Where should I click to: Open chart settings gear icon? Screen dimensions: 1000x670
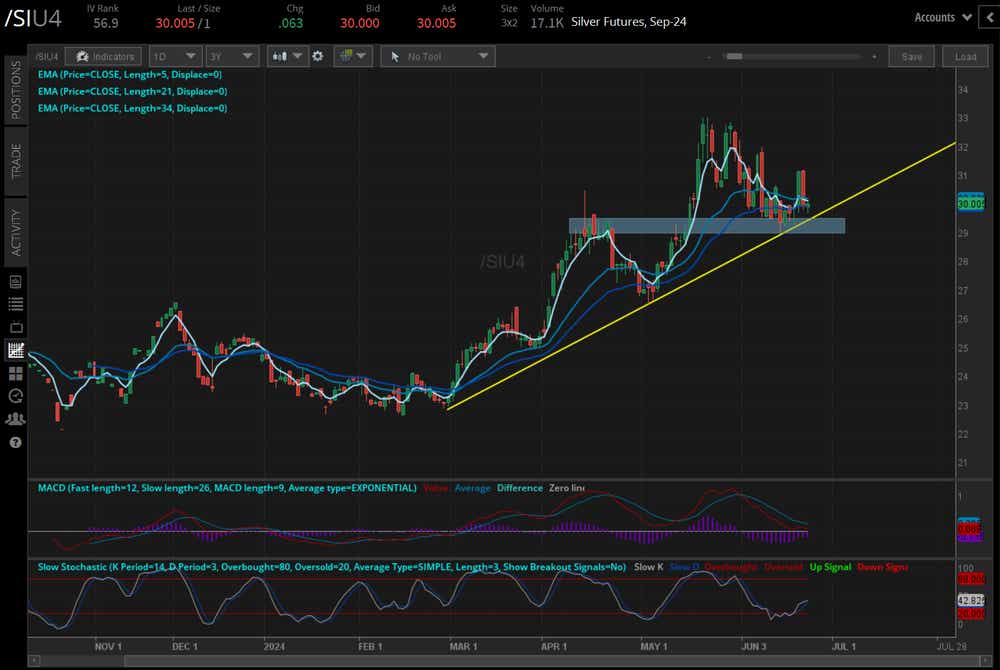318,57
